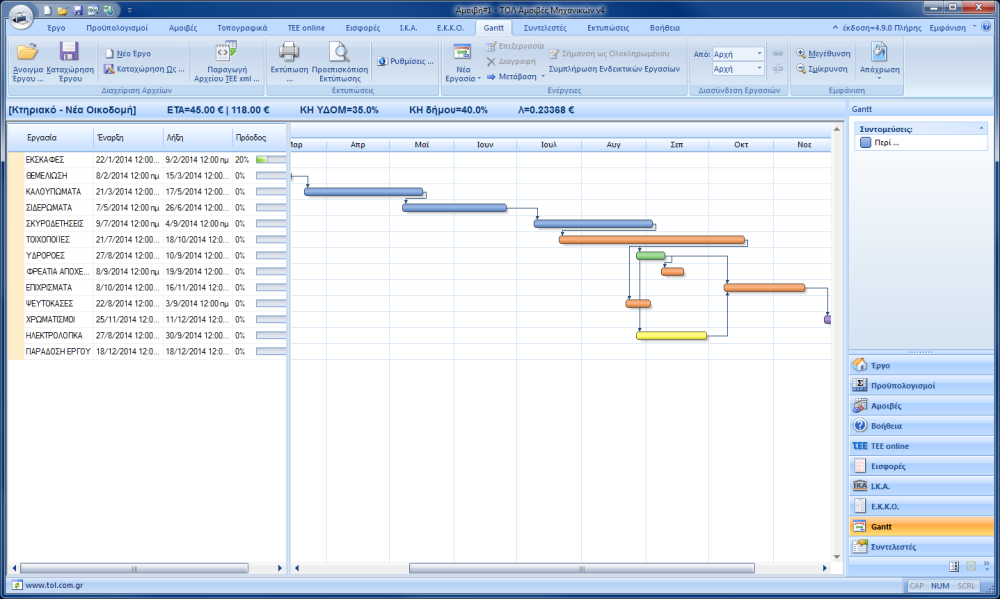
Task: Switch to the TEE online ribbon tab
Action: (x=306, y=28)
